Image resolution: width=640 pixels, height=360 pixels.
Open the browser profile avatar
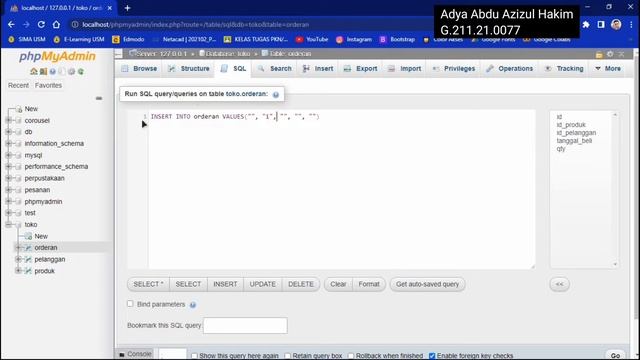click(x=616, y=24)
